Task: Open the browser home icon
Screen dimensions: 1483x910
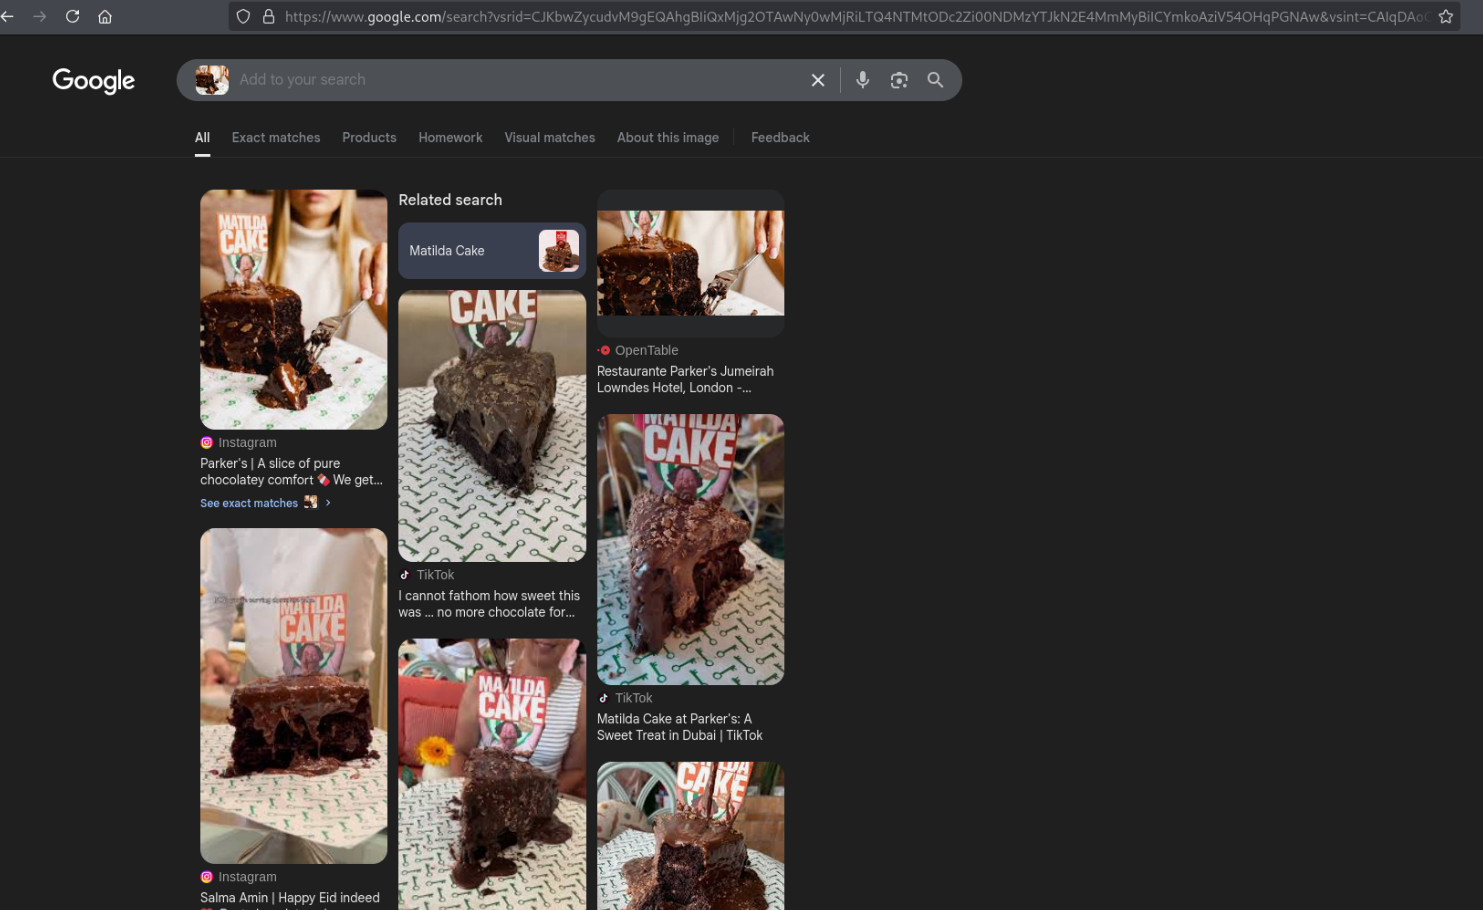Action: click(x=105, y=16)
